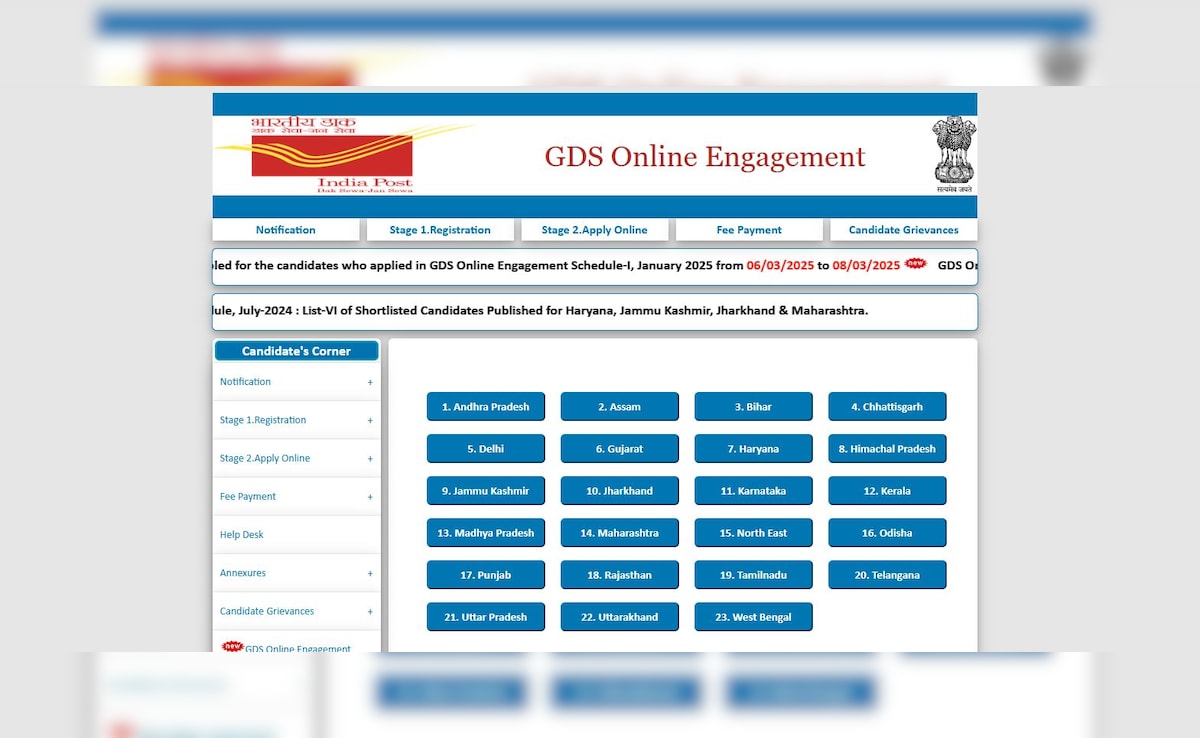Open Stage 2.Apply Online top menu
1200x738 pixels.
[594, 230]
